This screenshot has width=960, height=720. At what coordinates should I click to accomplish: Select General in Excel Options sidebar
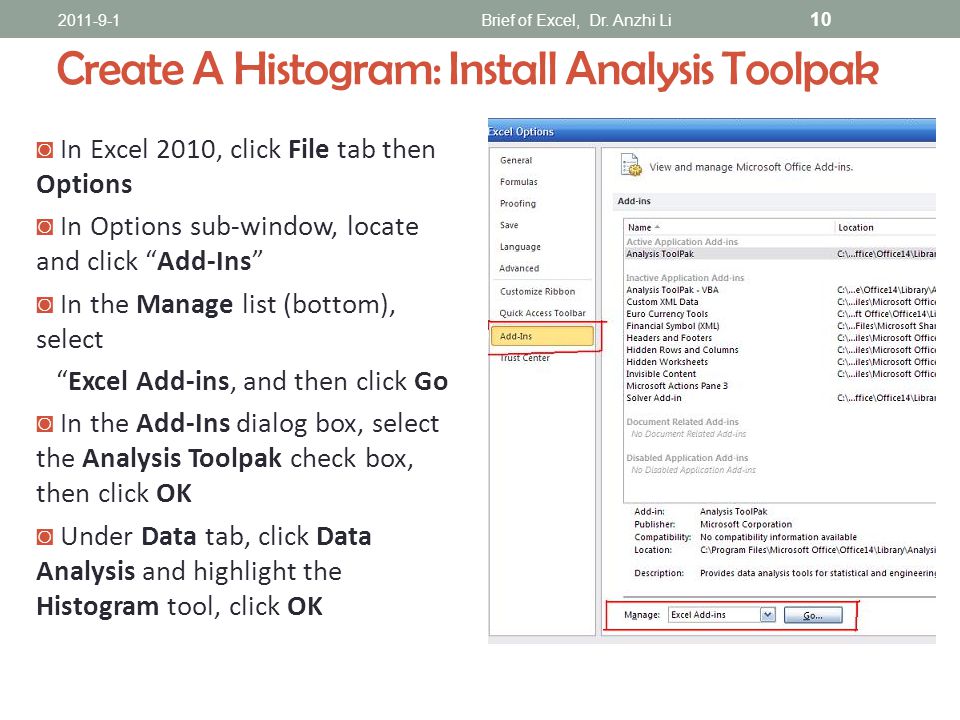[516, 160]
